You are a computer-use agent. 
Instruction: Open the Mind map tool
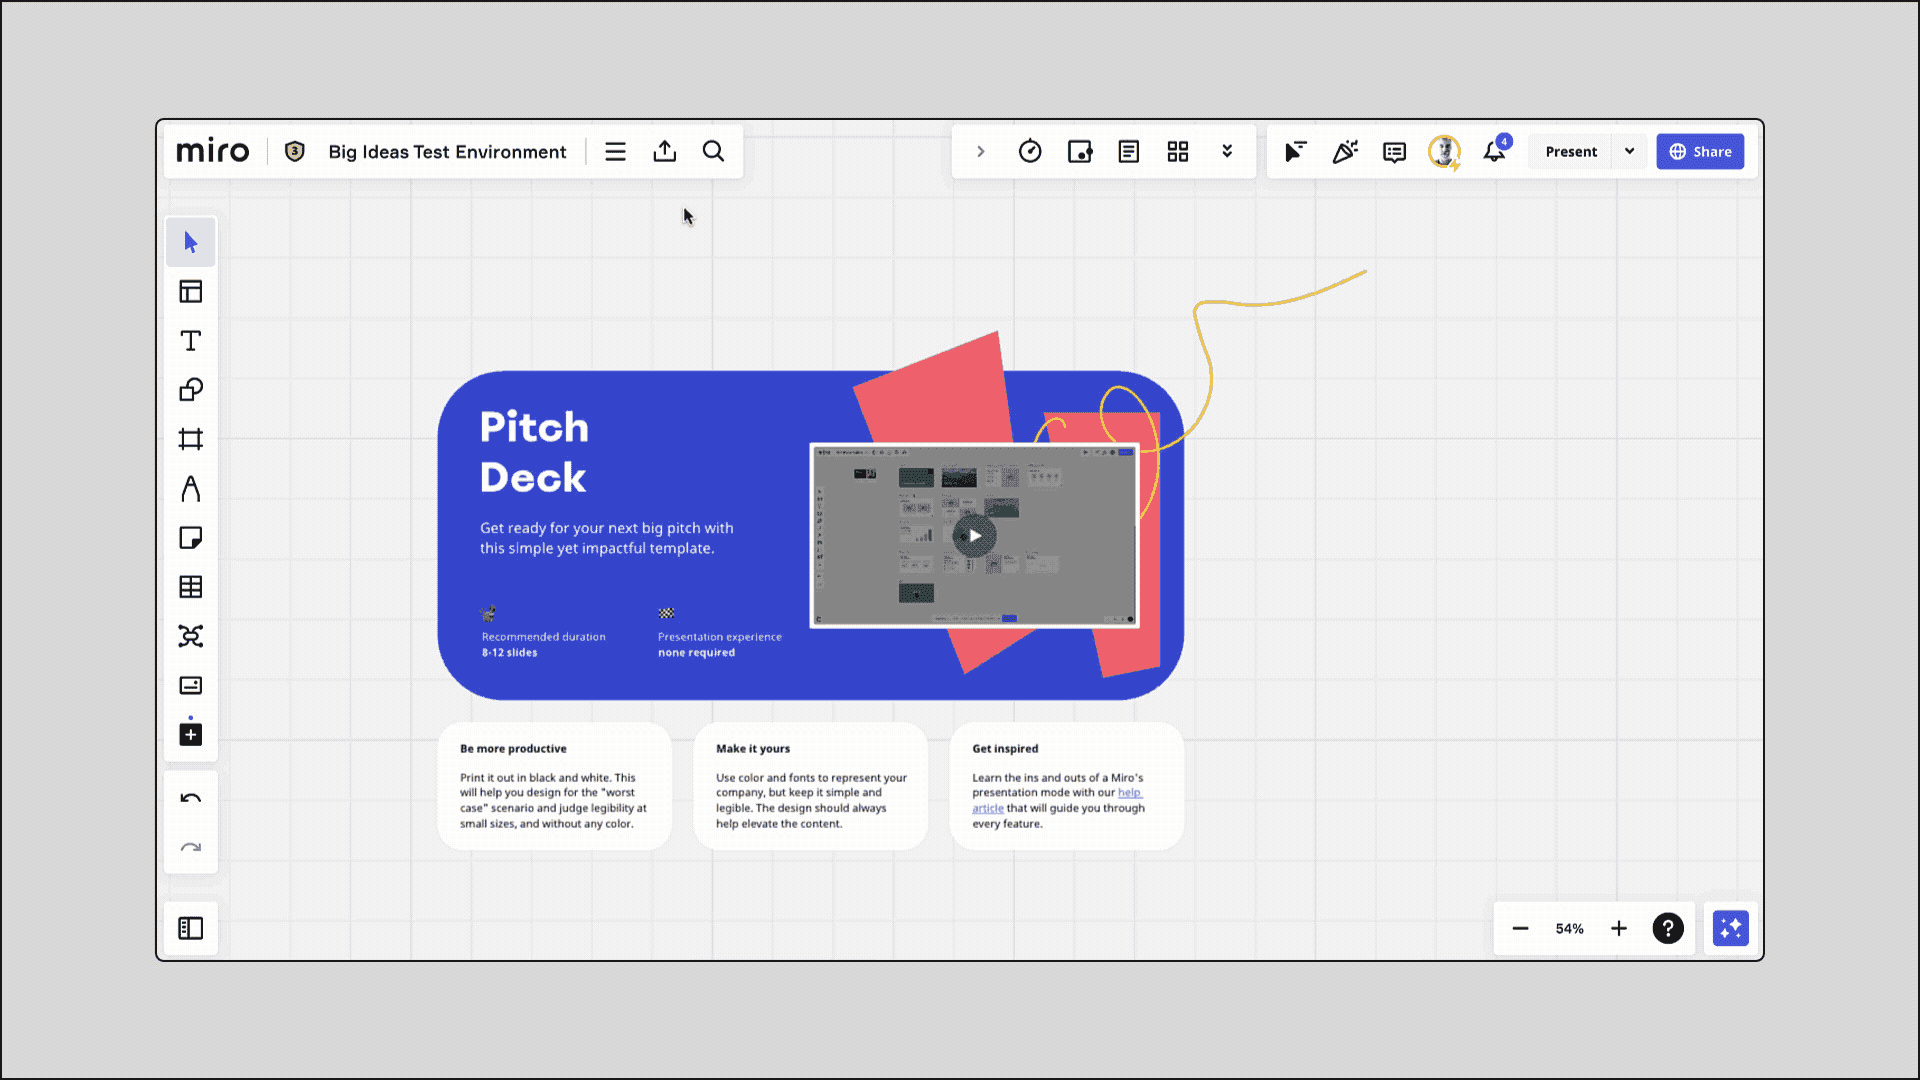point(190,636)
